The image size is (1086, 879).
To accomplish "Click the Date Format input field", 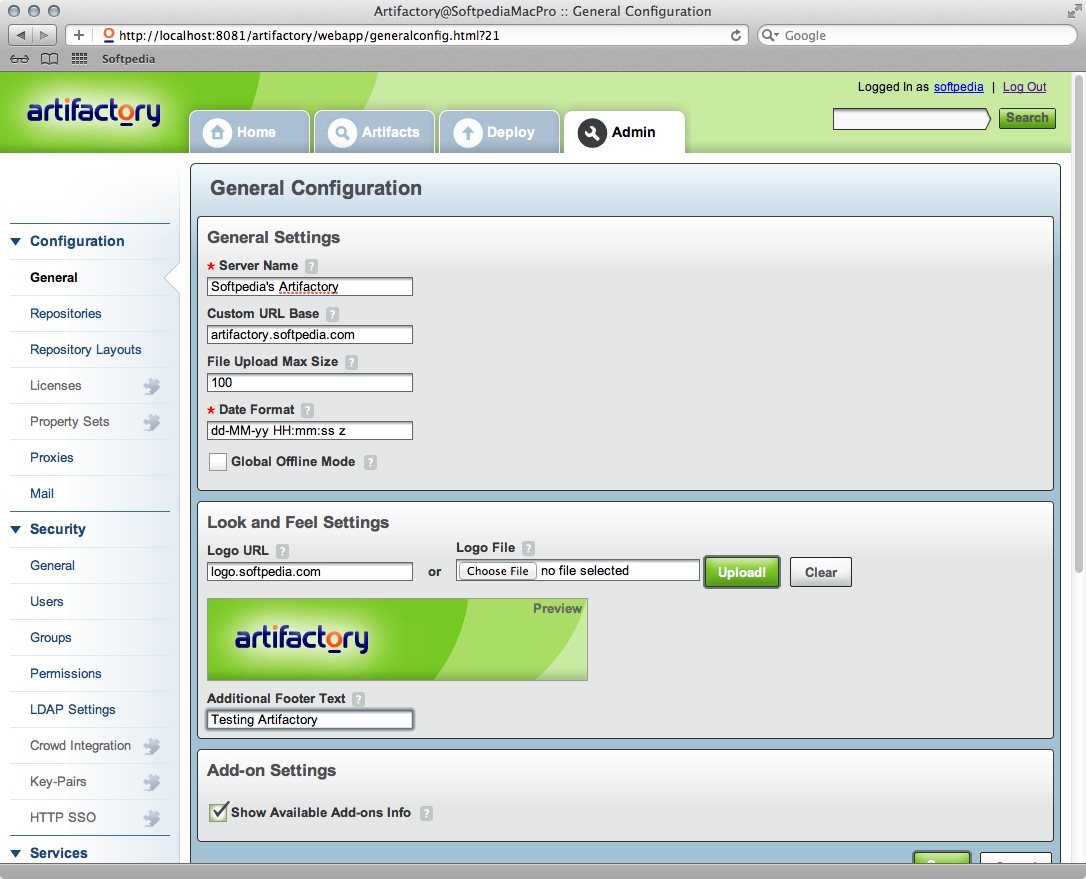I will point(310,431).
